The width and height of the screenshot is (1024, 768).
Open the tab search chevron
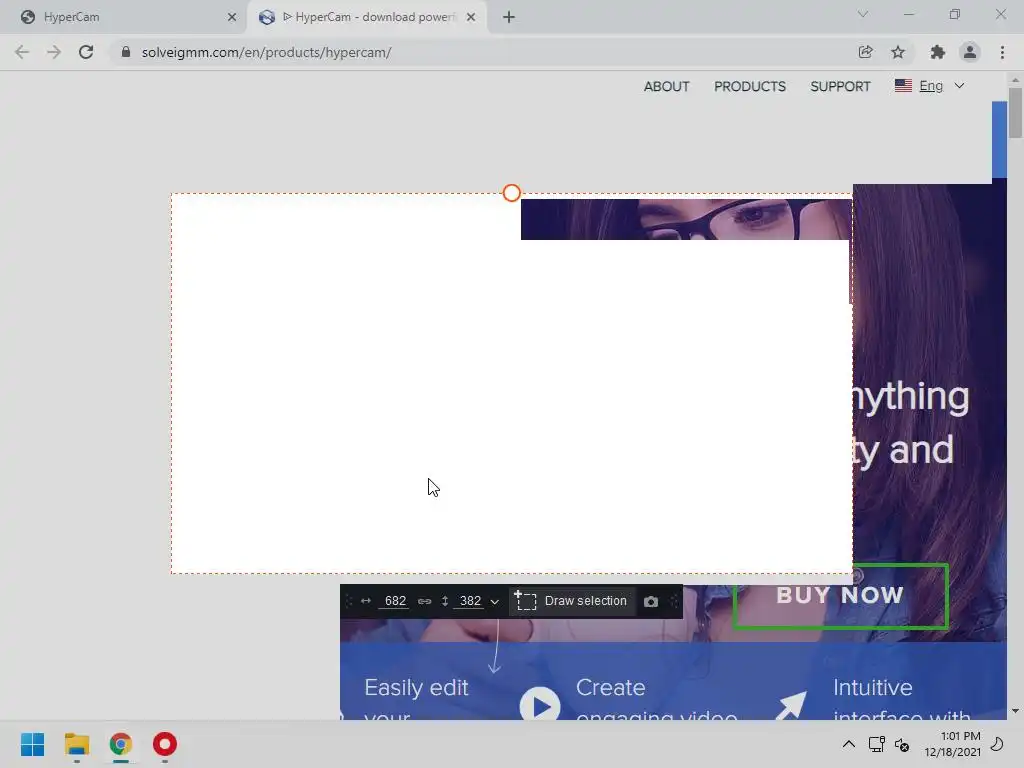click(x=863, y=14)
